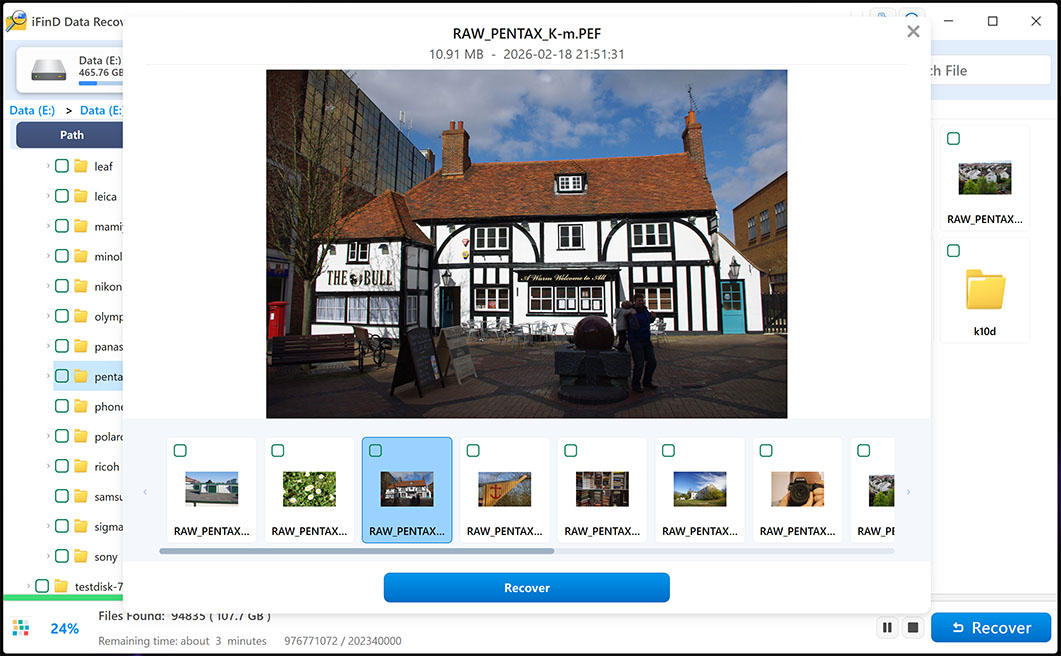Screen dimensions: 1061x656
Task: Tick the checkbox beside testdisk-7 folder
Action: (x=42, y=586)
